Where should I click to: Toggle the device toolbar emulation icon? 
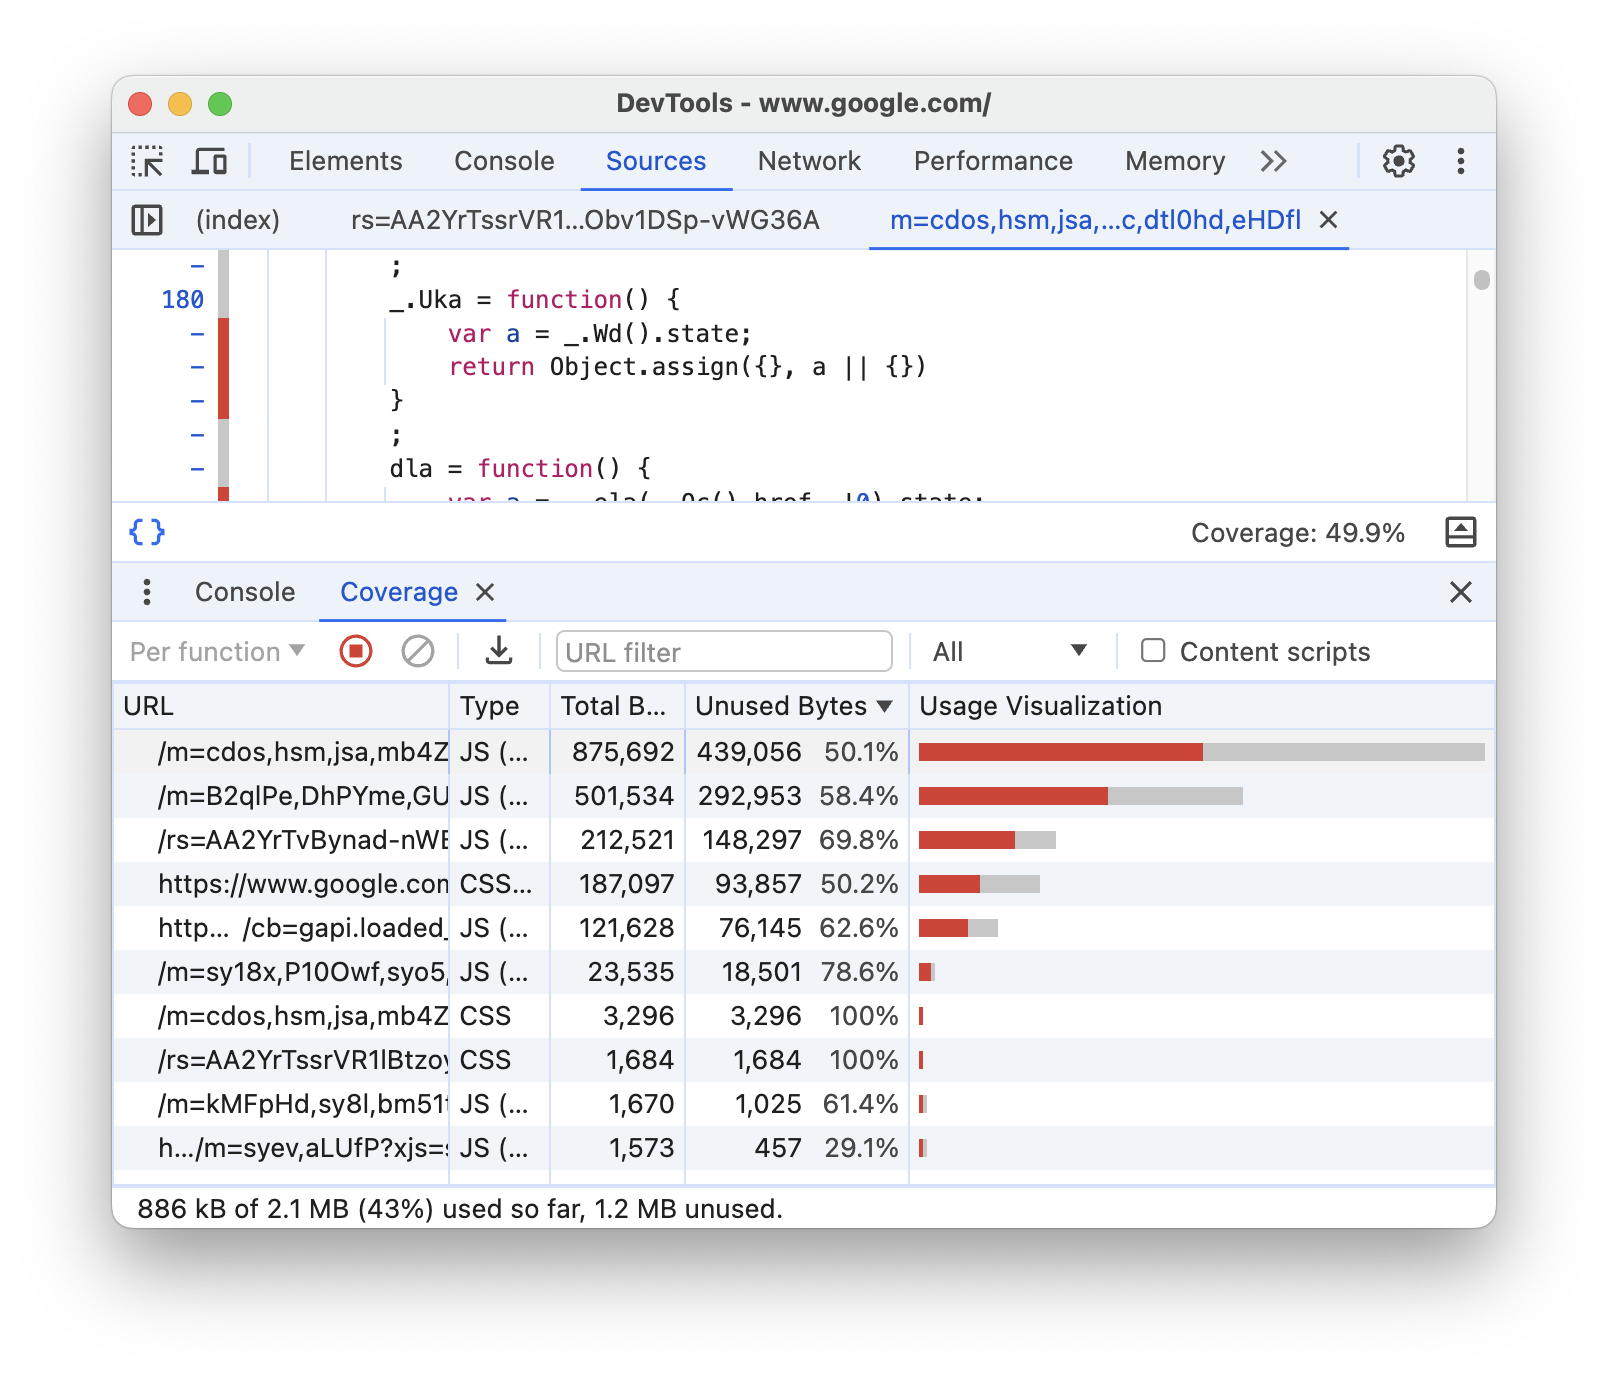208,161
